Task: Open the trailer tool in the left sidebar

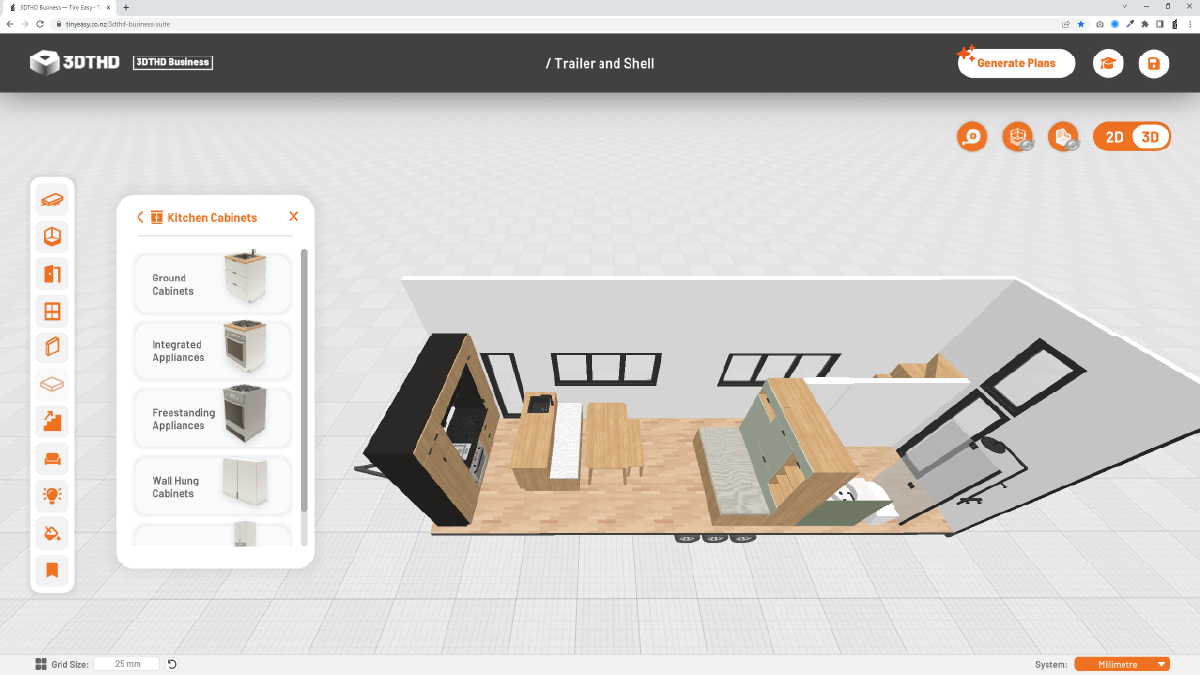Action: [52, 200]
